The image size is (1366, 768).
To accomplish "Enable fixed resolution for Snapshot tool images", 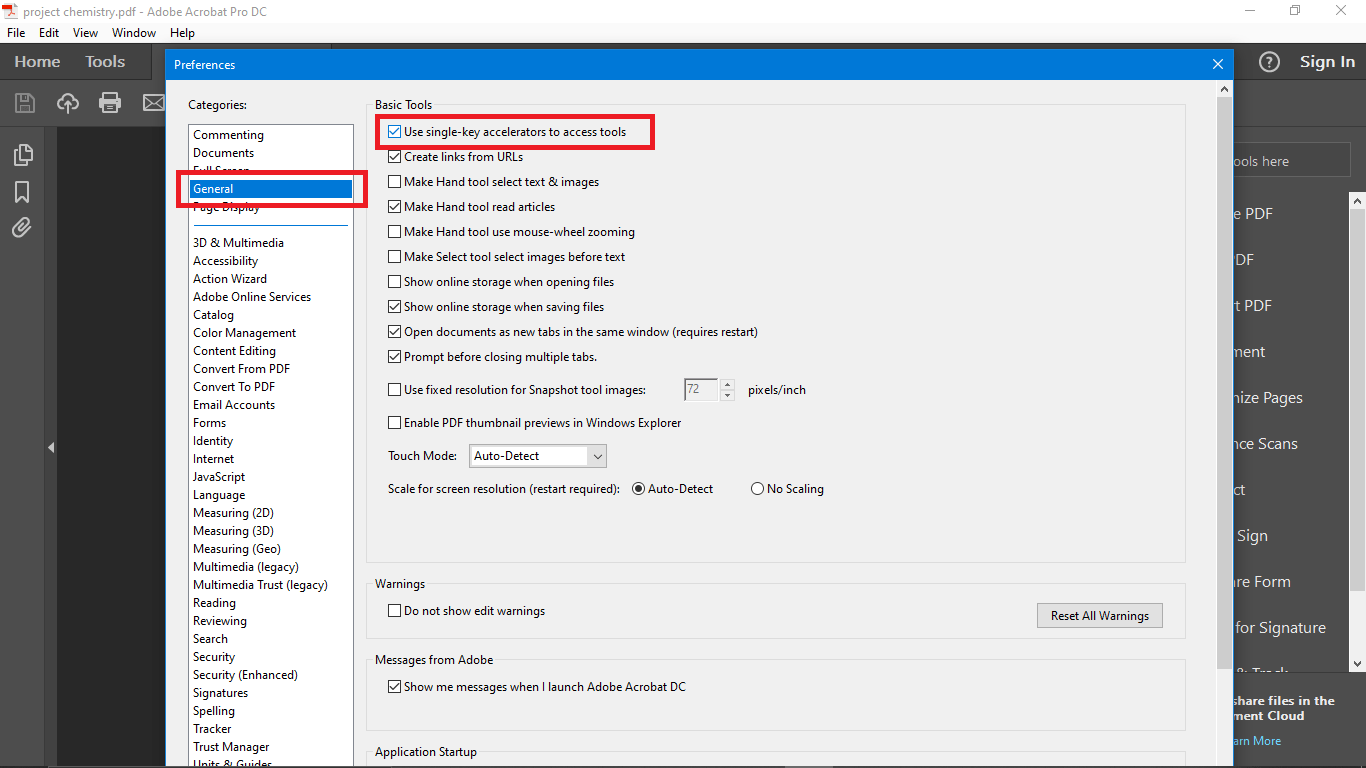I will 394,390.
